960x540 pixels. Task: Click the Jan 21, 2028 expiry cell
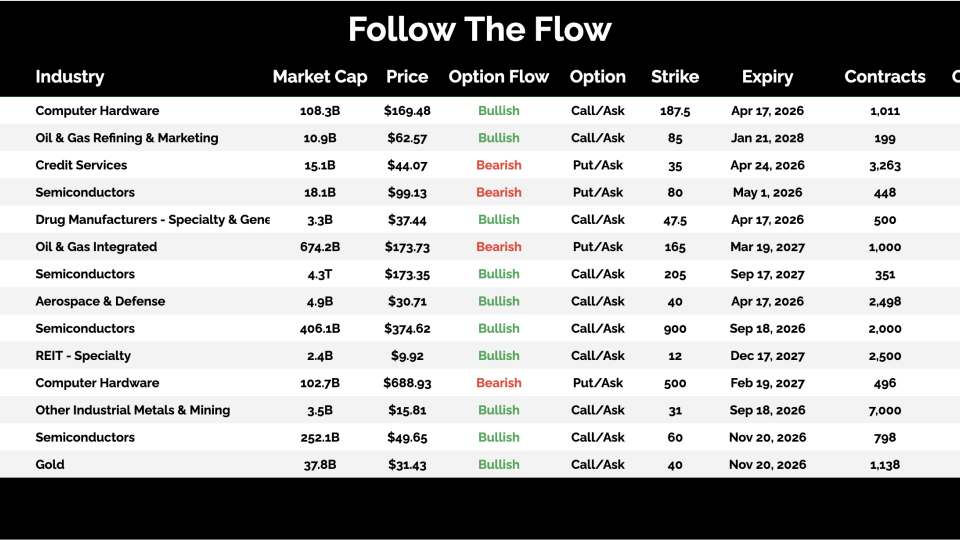pos(767,138)
